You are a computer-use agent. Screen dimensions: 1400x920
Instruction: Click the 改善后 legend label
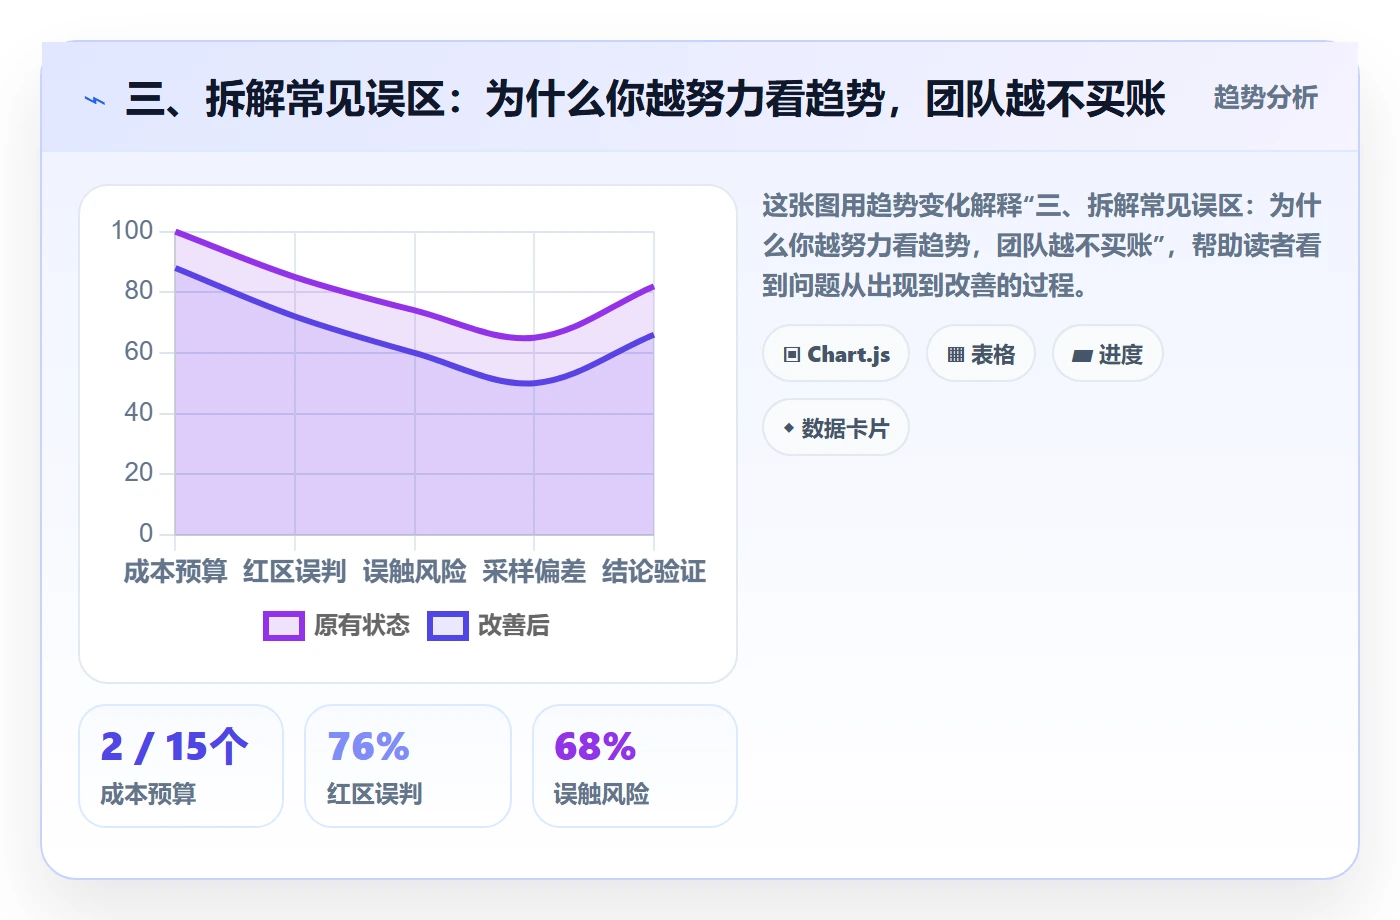[x=514, y=626]
